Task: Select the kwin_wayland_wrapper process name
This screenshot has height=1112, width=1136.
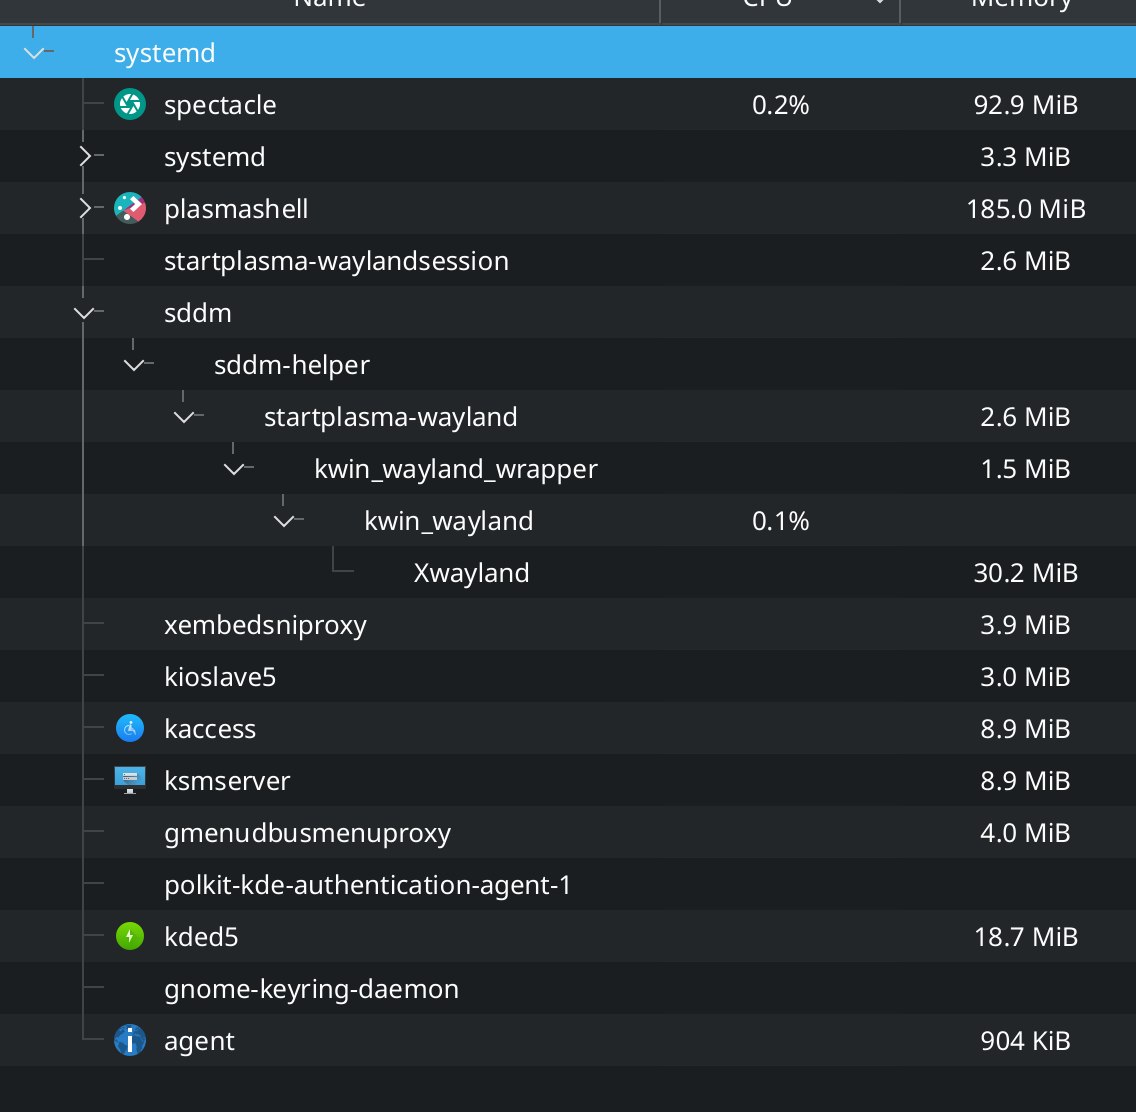Action: coord(456,469)
